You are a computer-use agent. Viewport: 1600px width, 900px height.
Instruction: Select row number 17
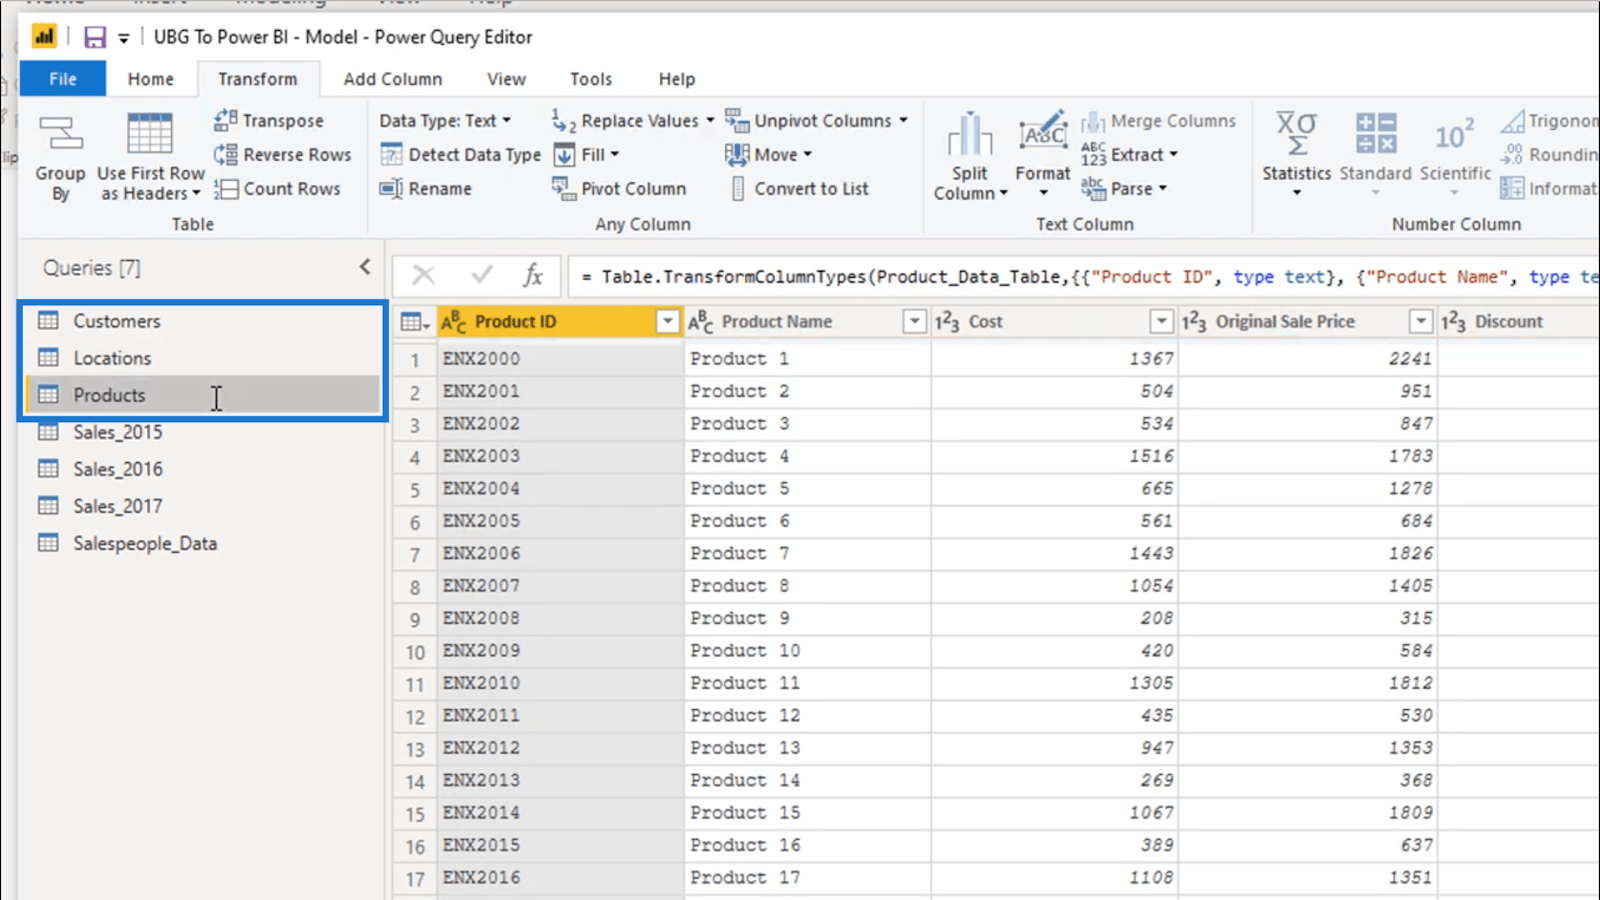[415, 878]
